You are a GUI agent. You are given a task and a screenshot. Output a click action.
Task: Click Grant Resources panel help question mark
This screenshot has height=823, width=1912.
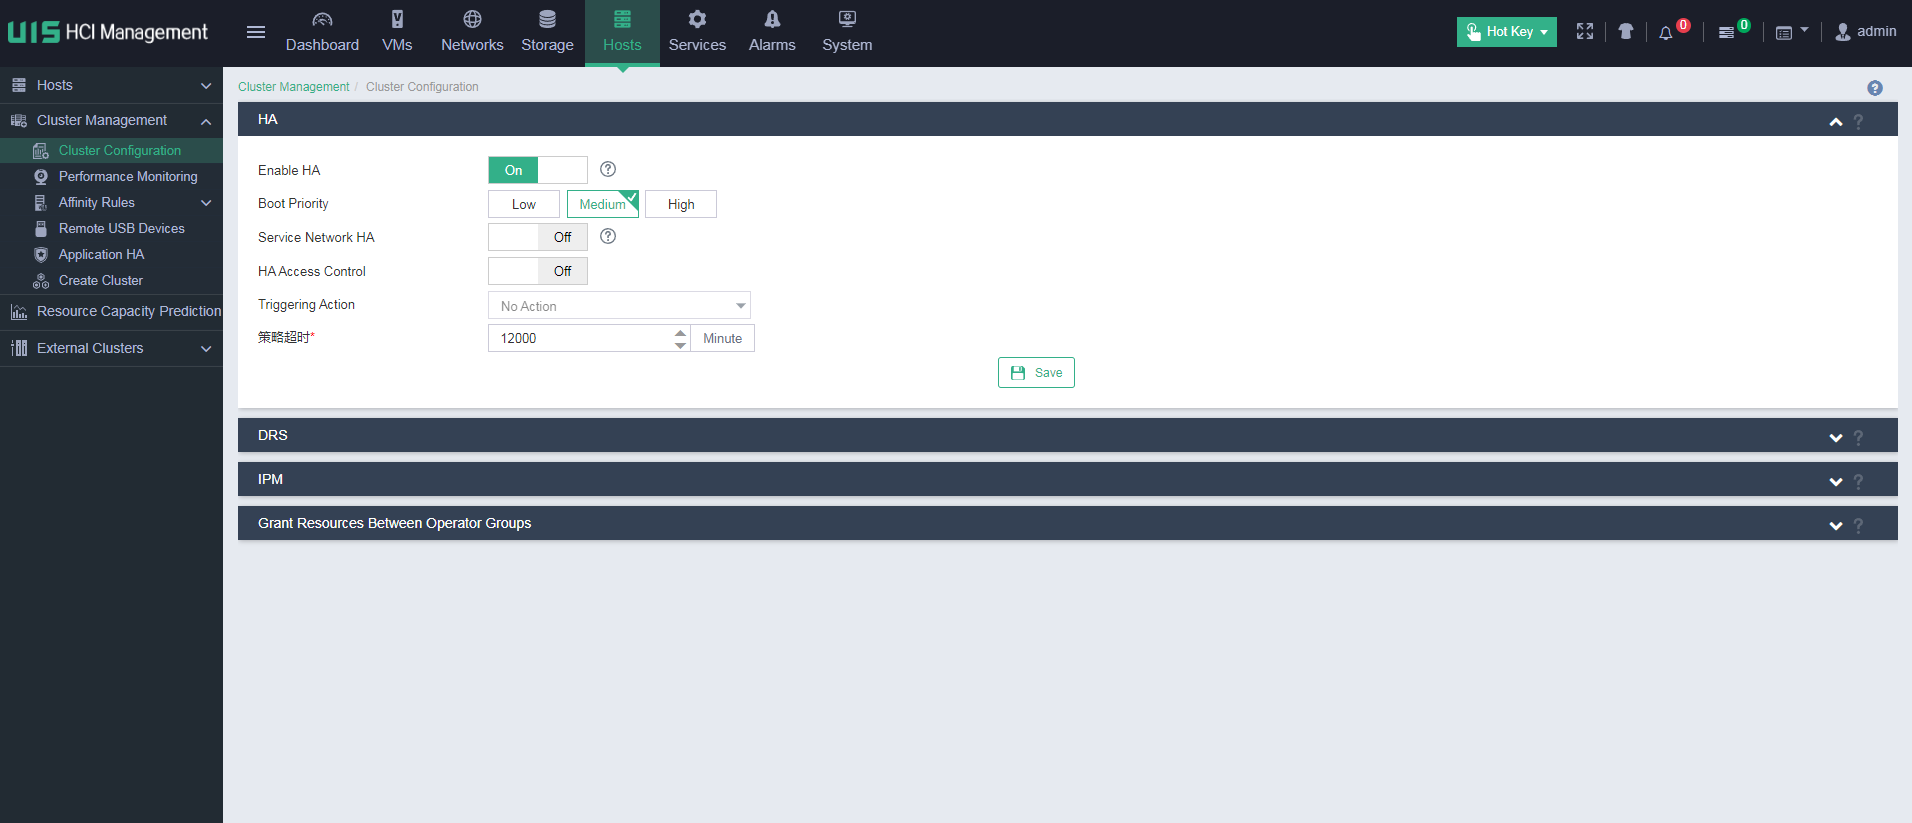pos(1859,525)
